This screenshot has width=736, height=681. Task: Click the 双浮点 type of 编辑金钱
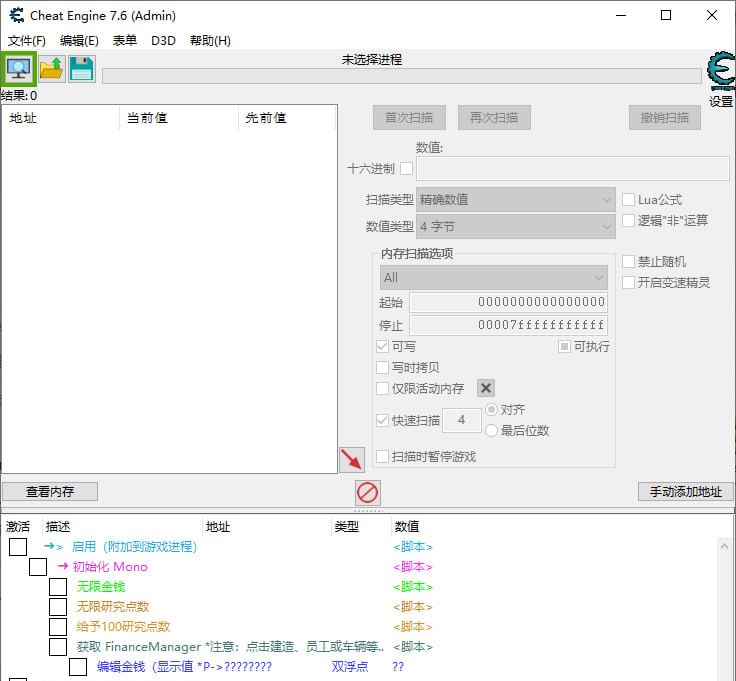click(x=350, y=667)
